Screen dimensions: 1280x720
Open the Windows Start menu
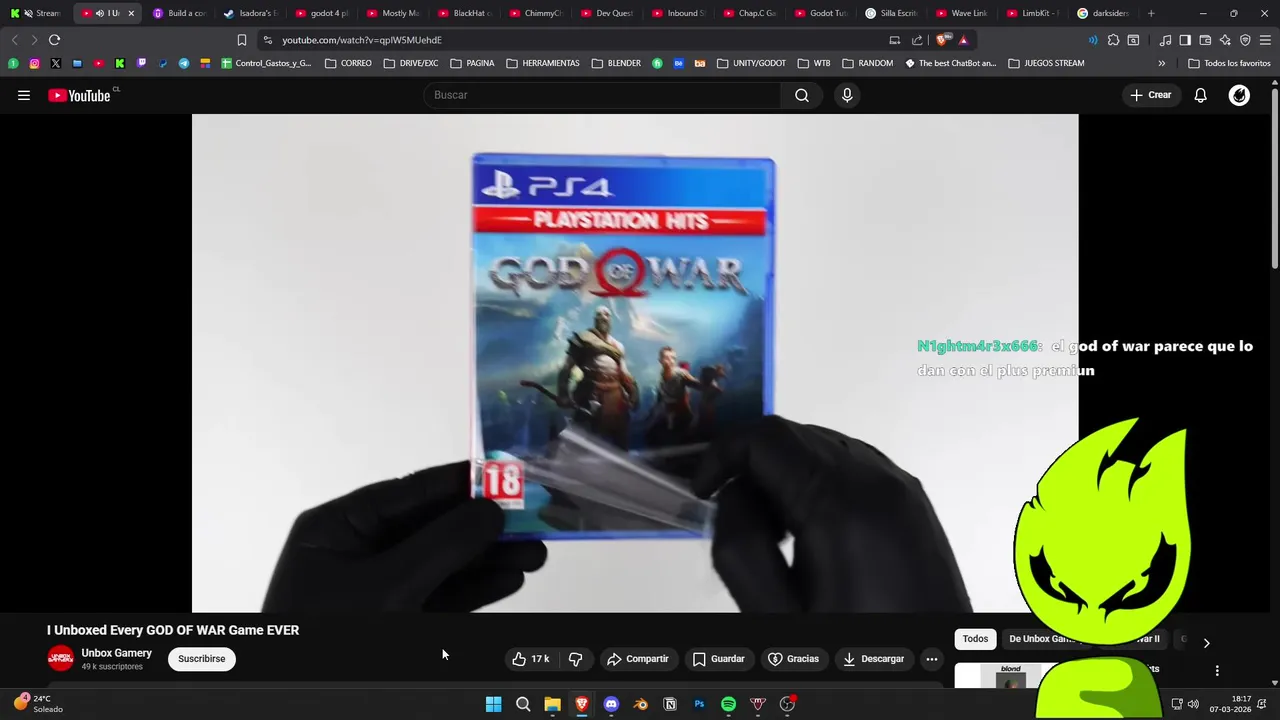coord(493,704)
